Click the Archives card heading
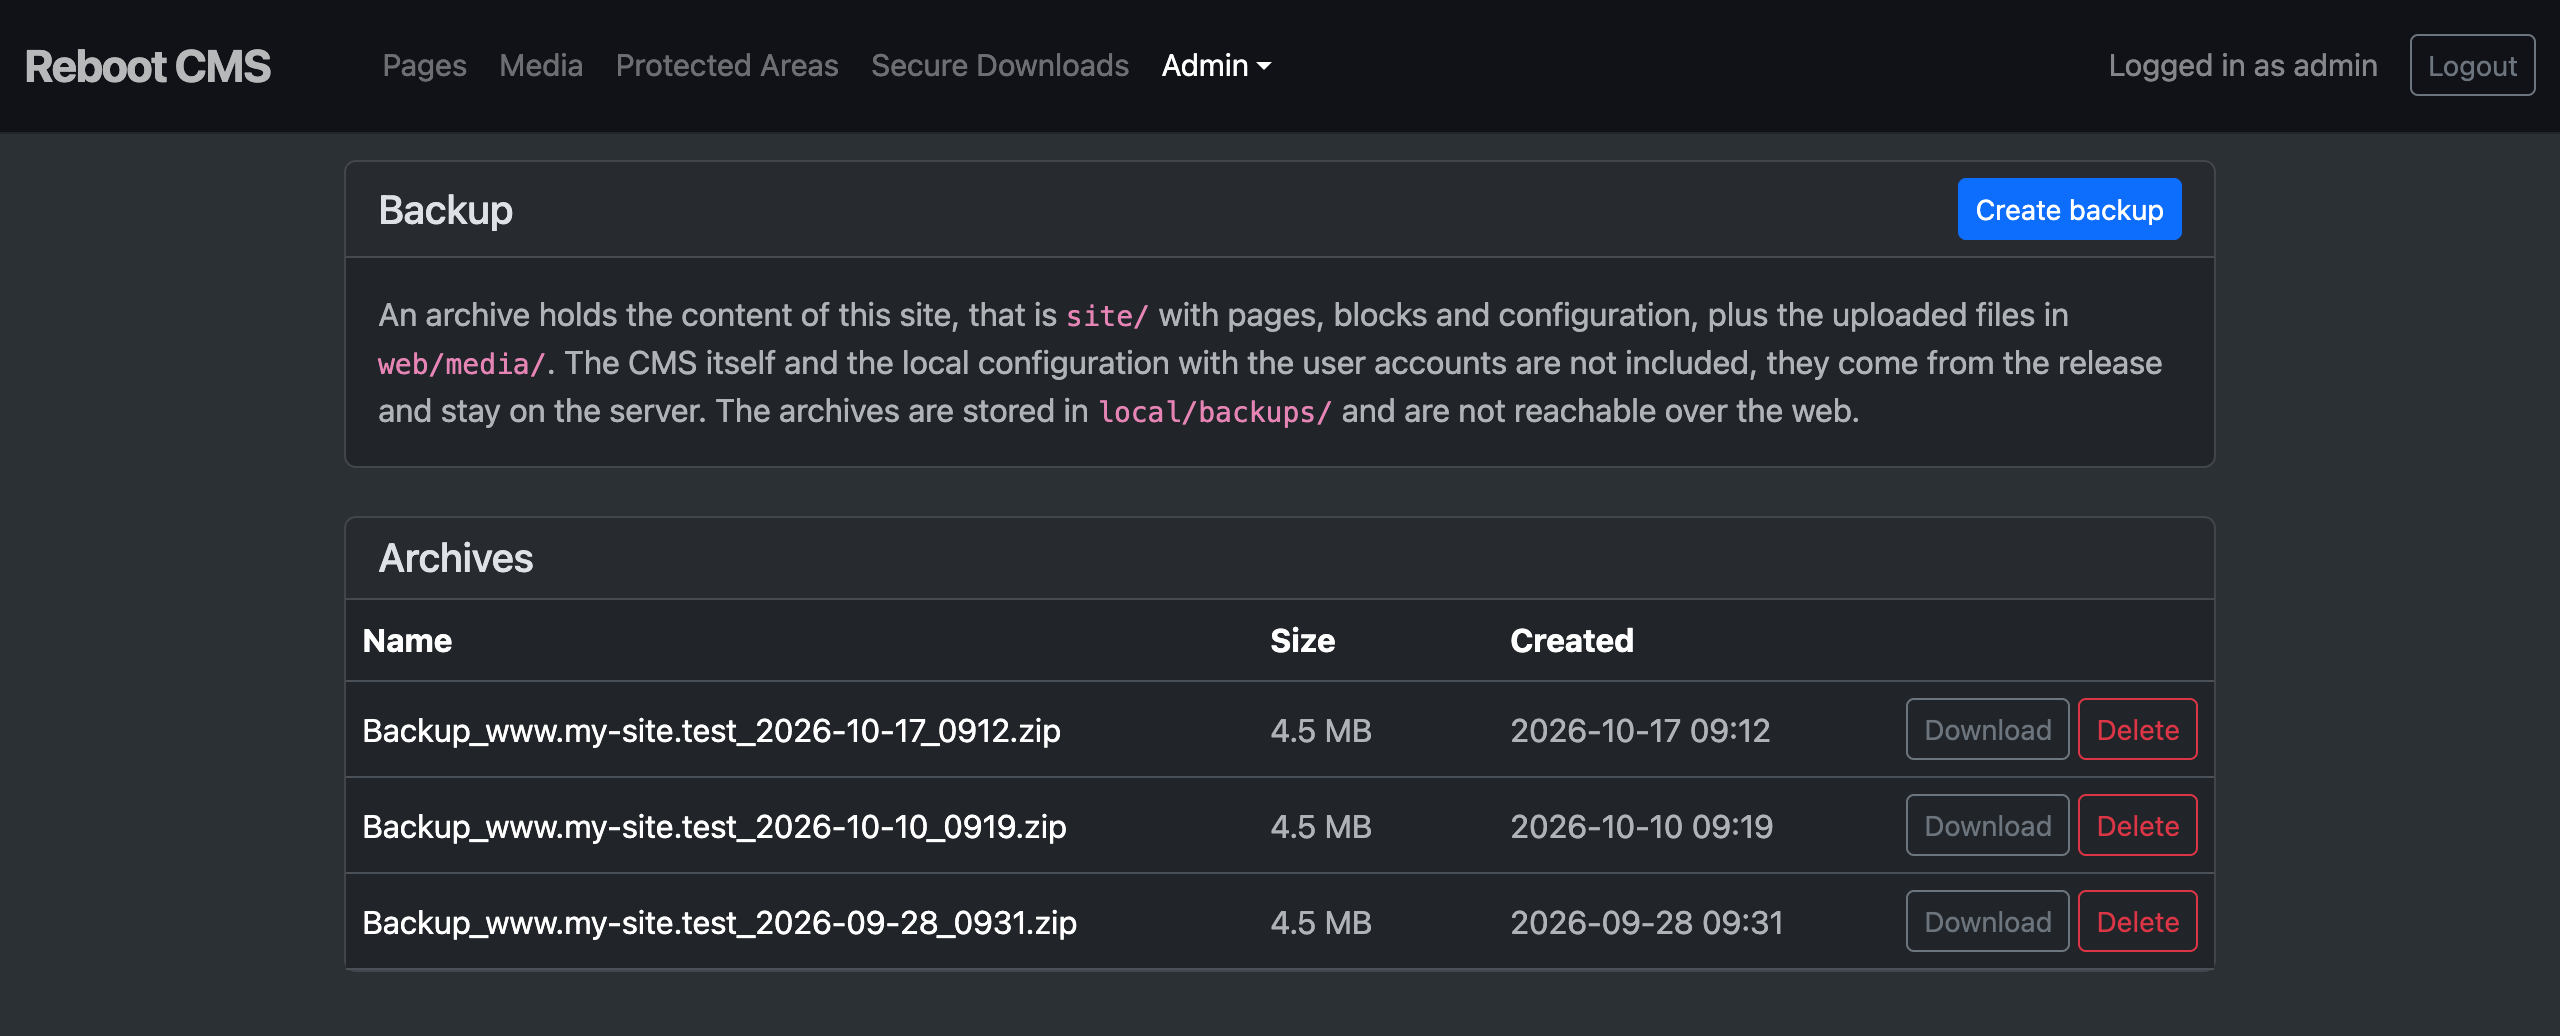This screenshot has height=1036, width=2560. pos(455,558)
